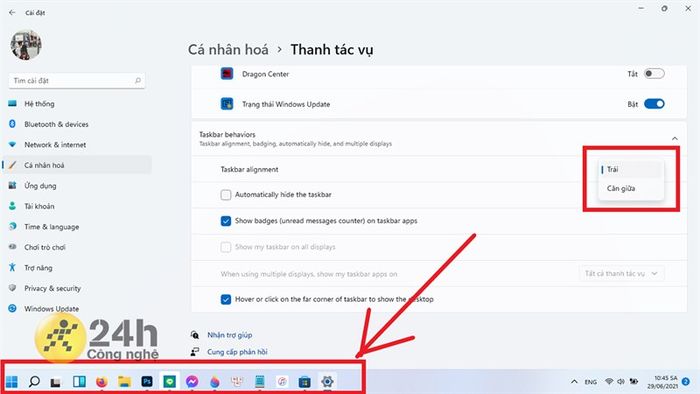This screenshot has height=394, width=700.
Task: Open Messenger from the taskbar
Action: pyautogui.click(x=192, y=382)
